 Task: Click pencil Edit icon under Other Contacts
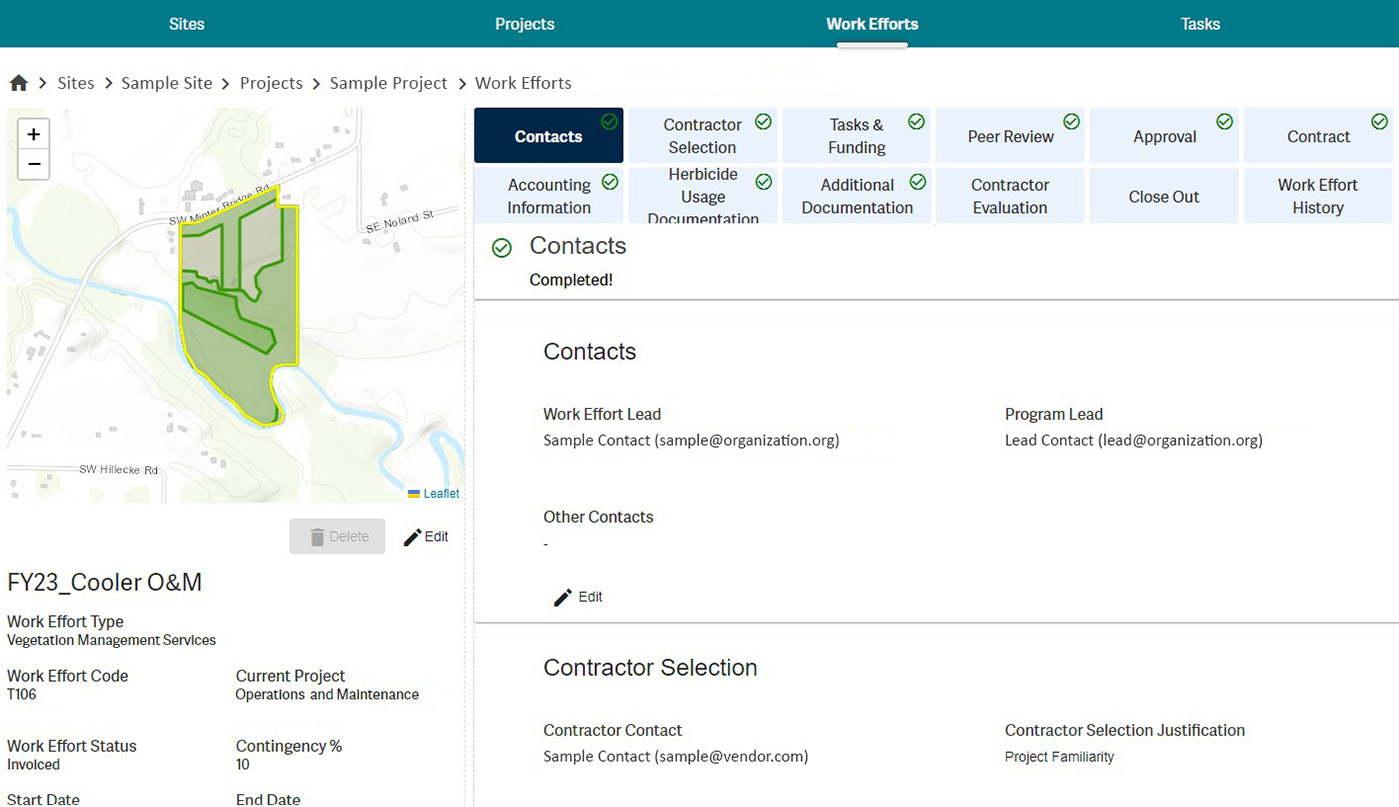pyautogui.click(x=563, y=597)
